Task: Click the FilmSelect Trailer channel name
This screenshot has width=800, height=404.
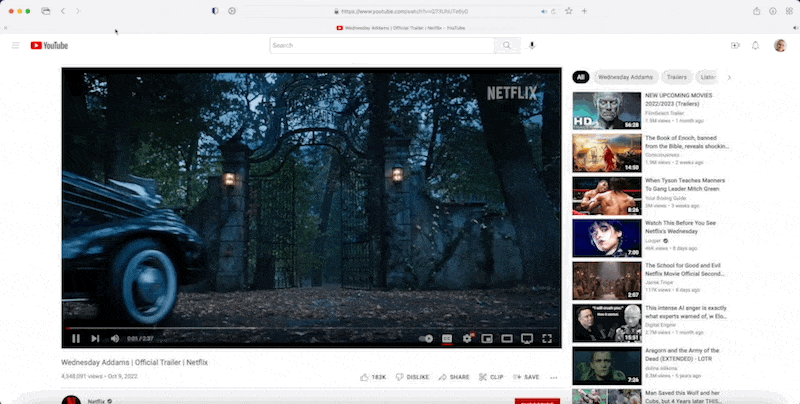Action: [665, 113]
